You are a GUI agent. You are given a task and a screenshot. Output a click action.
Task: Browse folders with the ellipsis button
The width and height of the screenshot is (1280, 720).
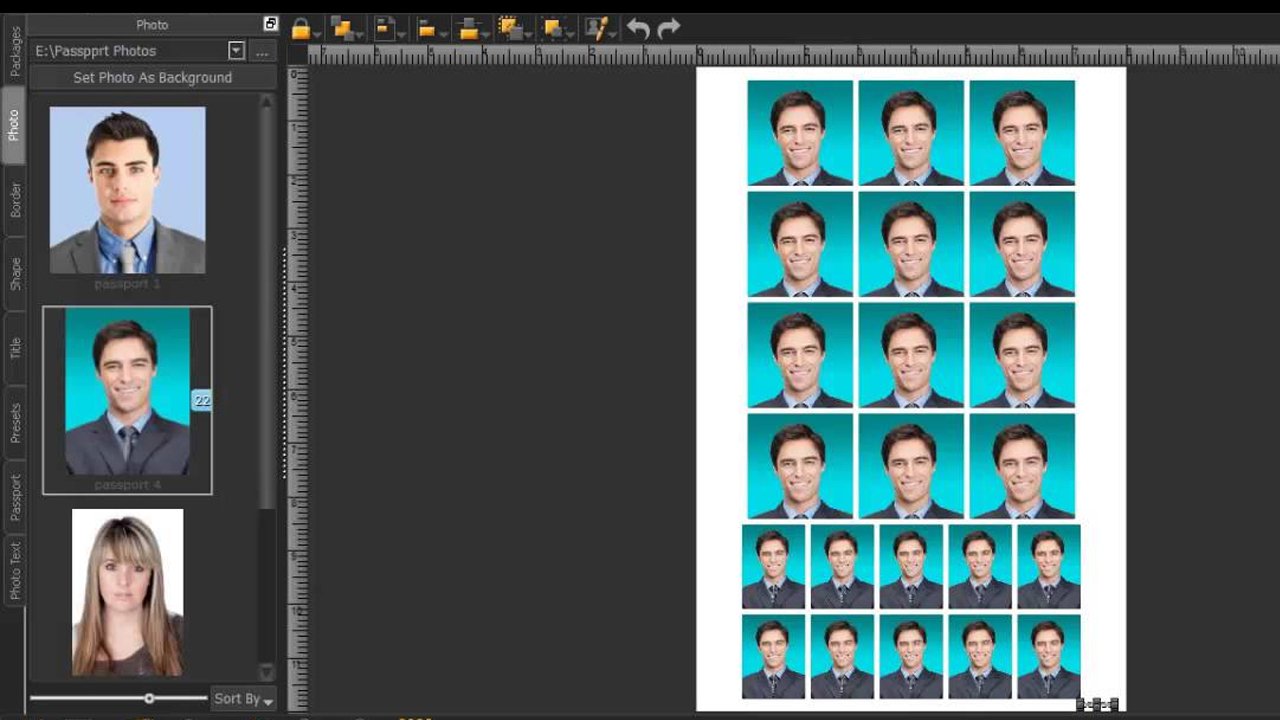point(263,51)
